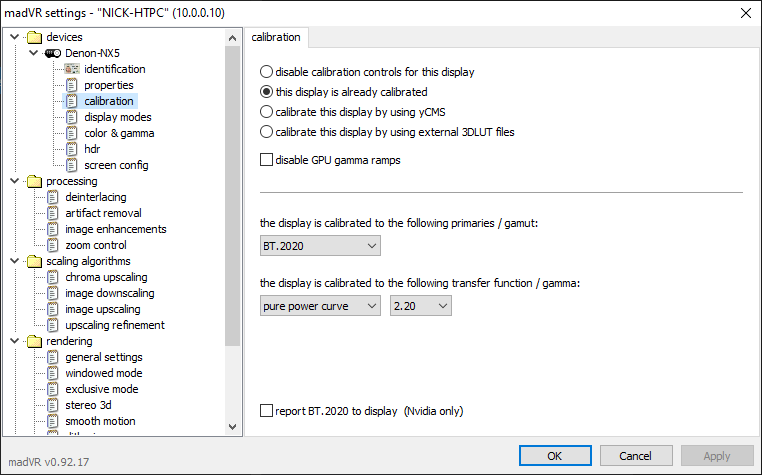Screen dimensions: 762x475
Task: Collapse the processing tree node
Action: [12, 181]
